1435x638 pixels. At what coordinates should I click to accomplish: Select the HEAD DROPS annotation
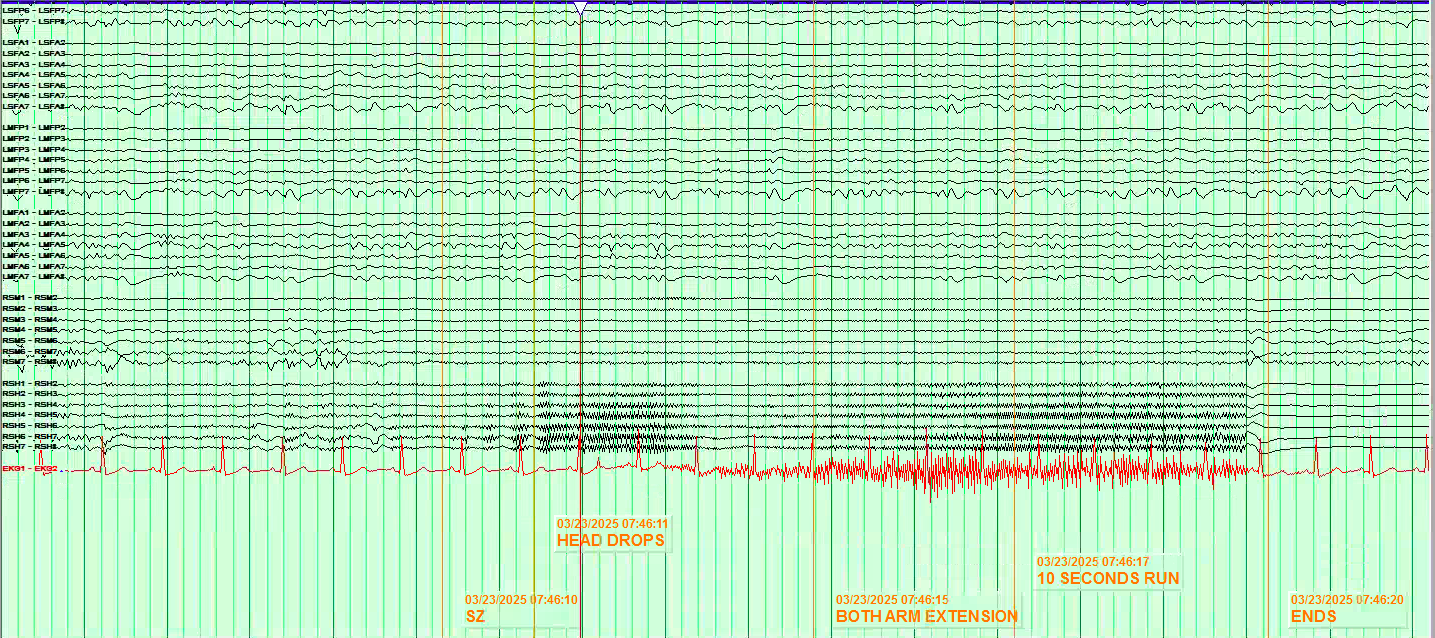pos(611,540)
